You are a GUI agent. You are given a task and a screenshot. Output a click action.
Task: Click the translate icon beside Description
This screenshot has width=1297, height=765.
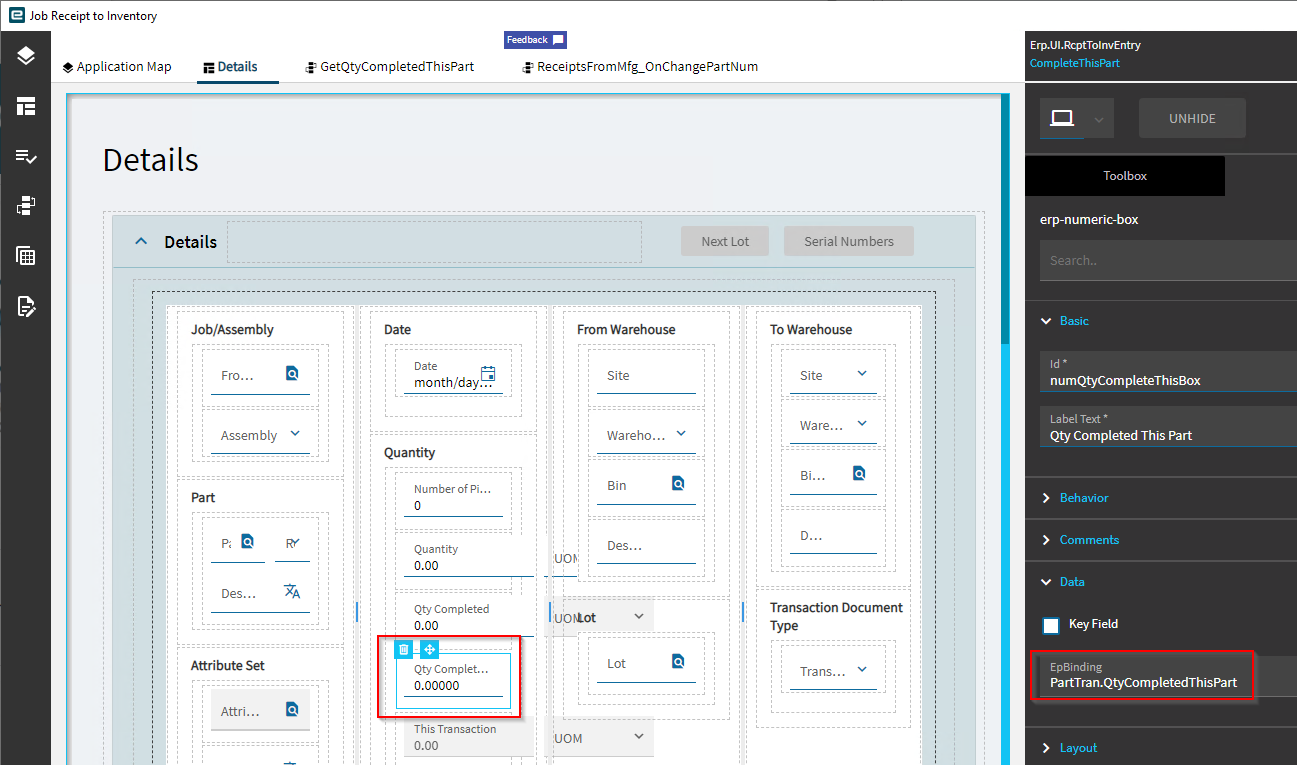[x=292, y=591]
